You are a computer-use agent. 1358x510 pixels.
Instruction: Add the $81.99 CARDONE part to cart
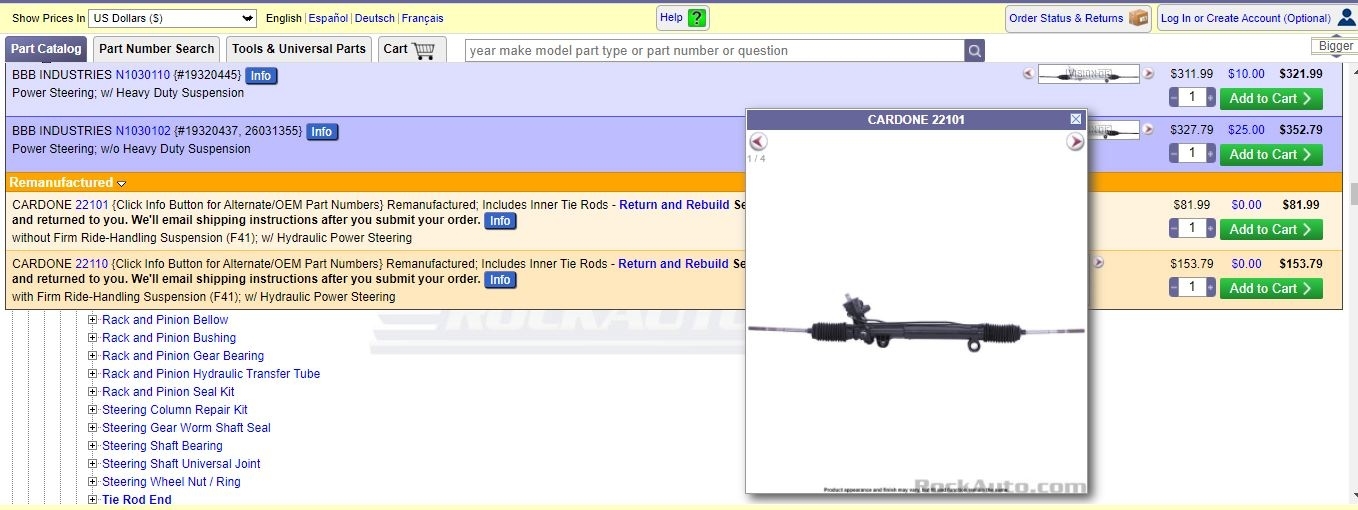click(1271, 229)
